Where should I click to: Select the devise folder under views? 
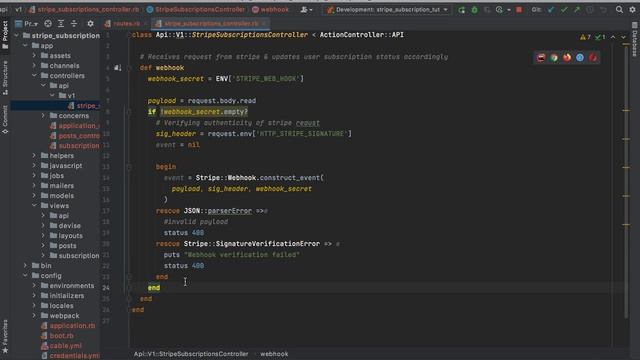coord(65,226)
